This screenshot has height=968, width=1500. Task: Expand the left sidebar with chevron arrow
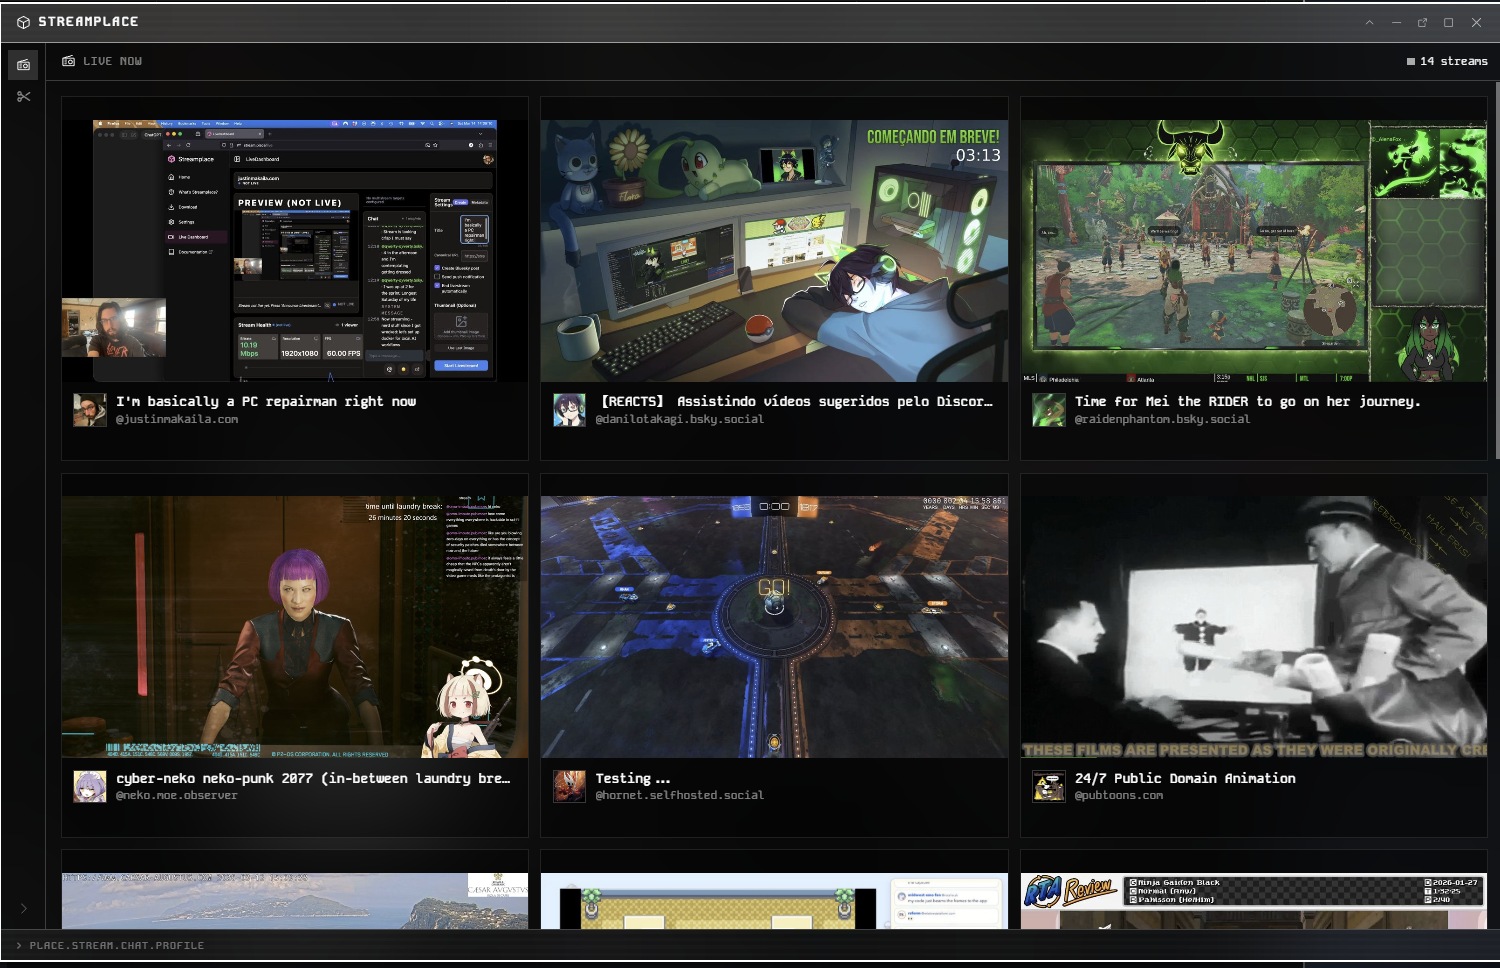(x=23, y=908)
